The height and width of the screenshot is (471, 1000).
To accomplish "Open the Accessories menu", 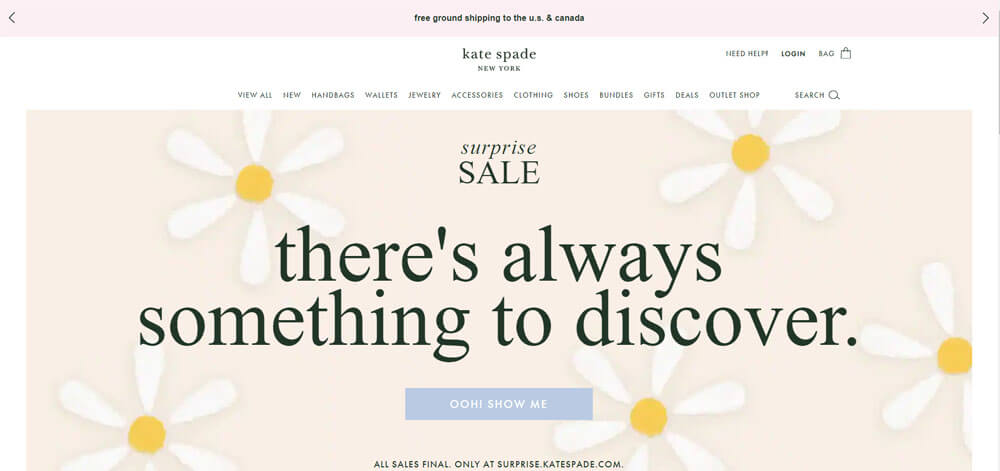I will pyautogui.click(x=477, y=95).
